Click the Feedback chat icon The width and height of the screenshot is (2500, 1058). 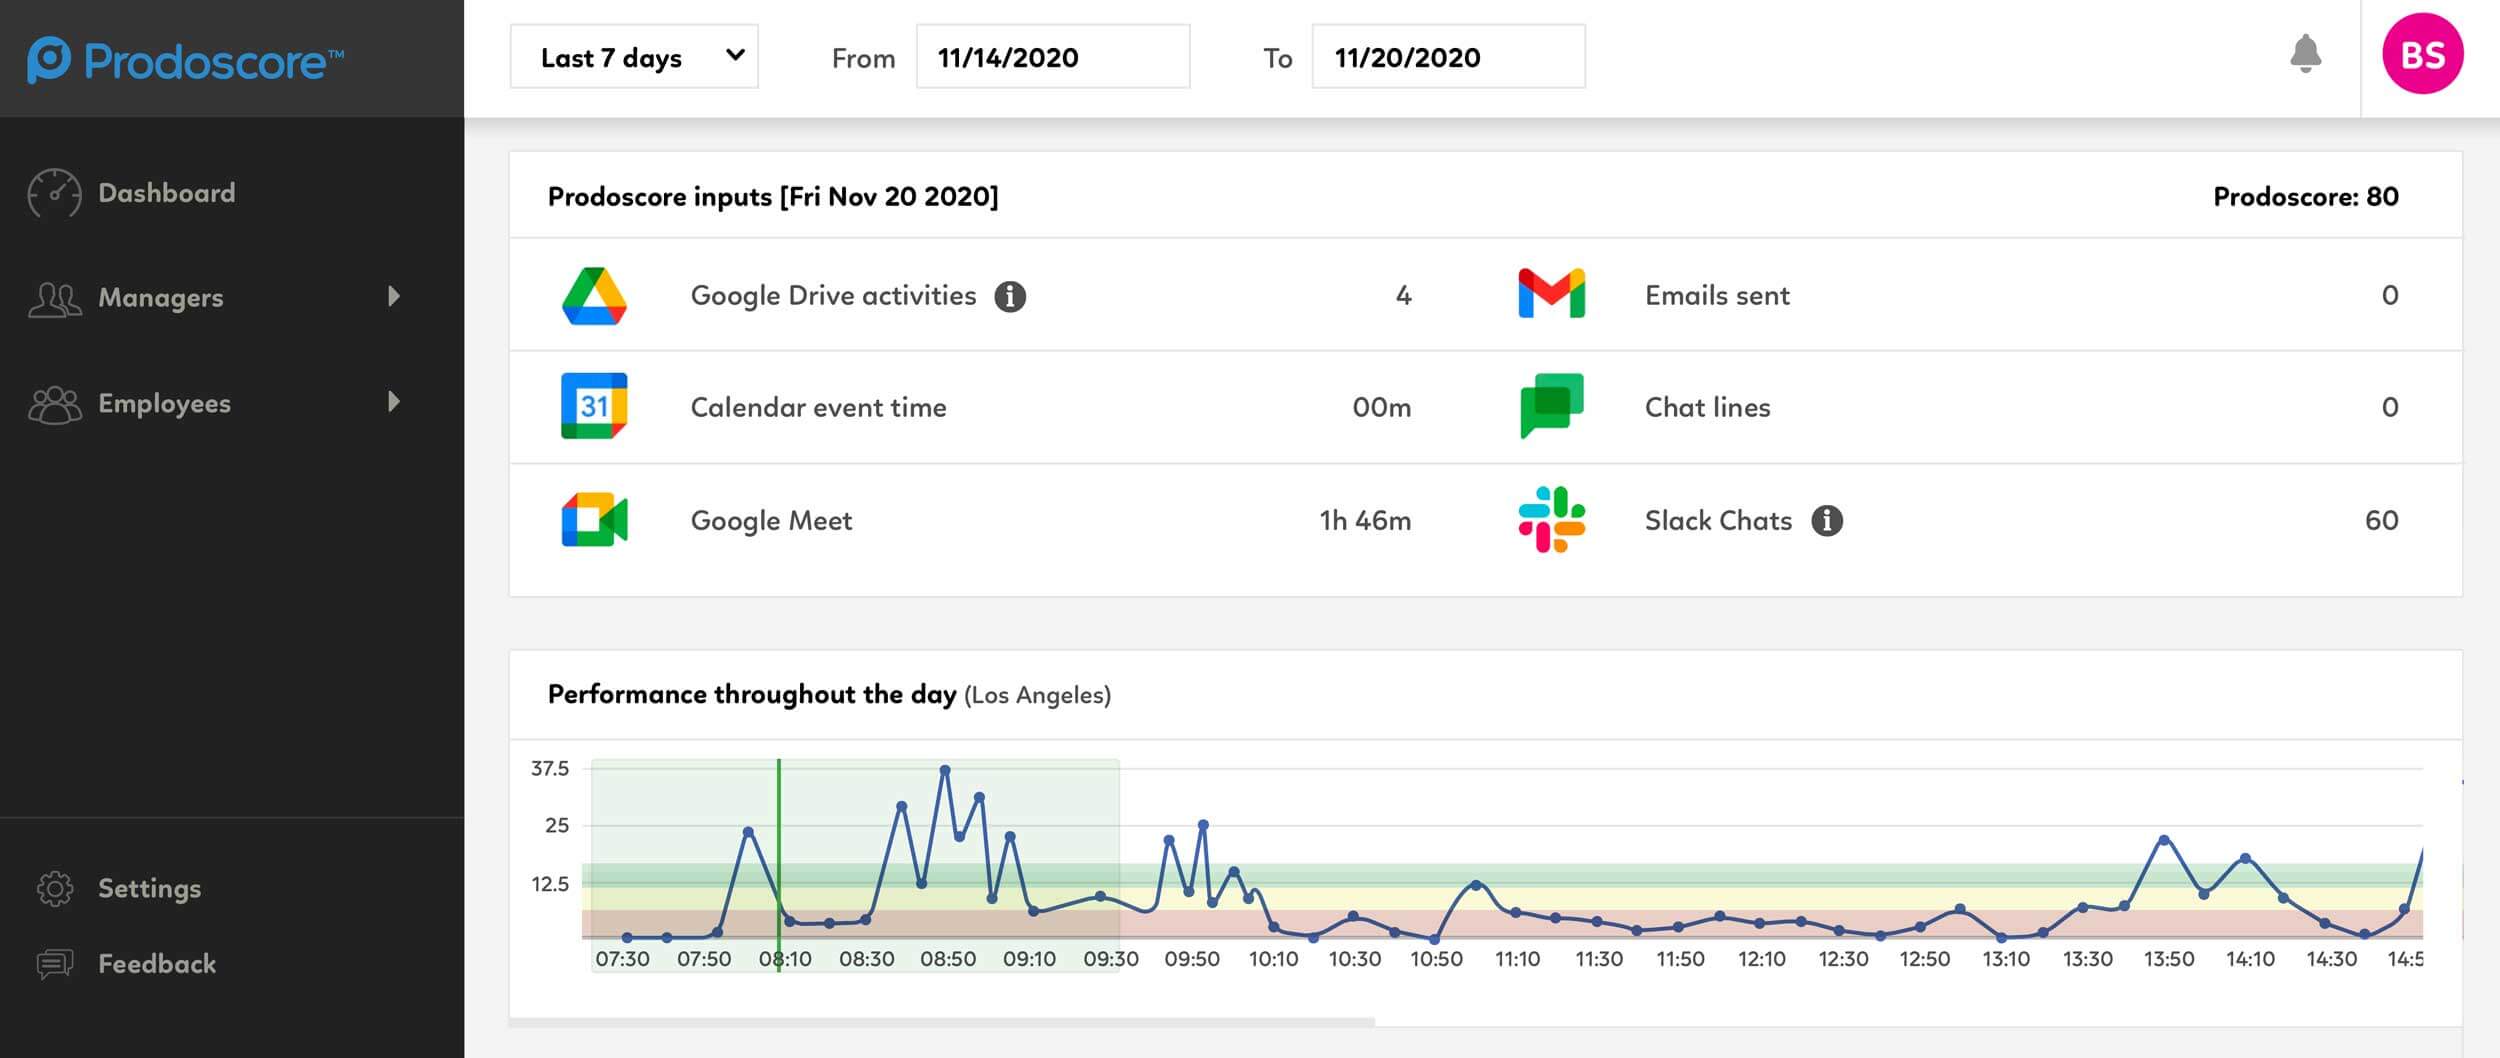pyautogui.click(x=55, y=963)
